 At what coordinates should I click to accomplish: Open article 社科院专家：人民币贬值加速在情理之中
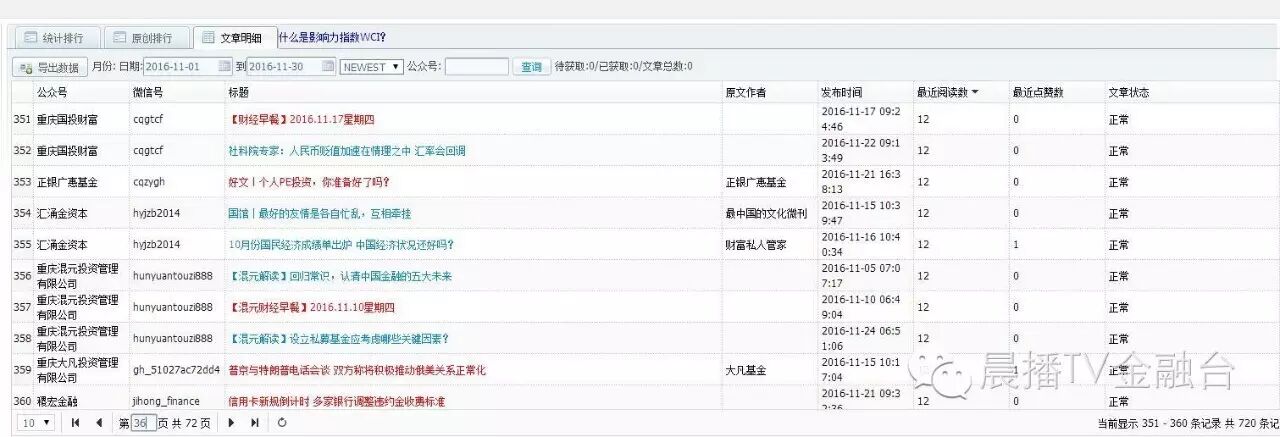347,151
